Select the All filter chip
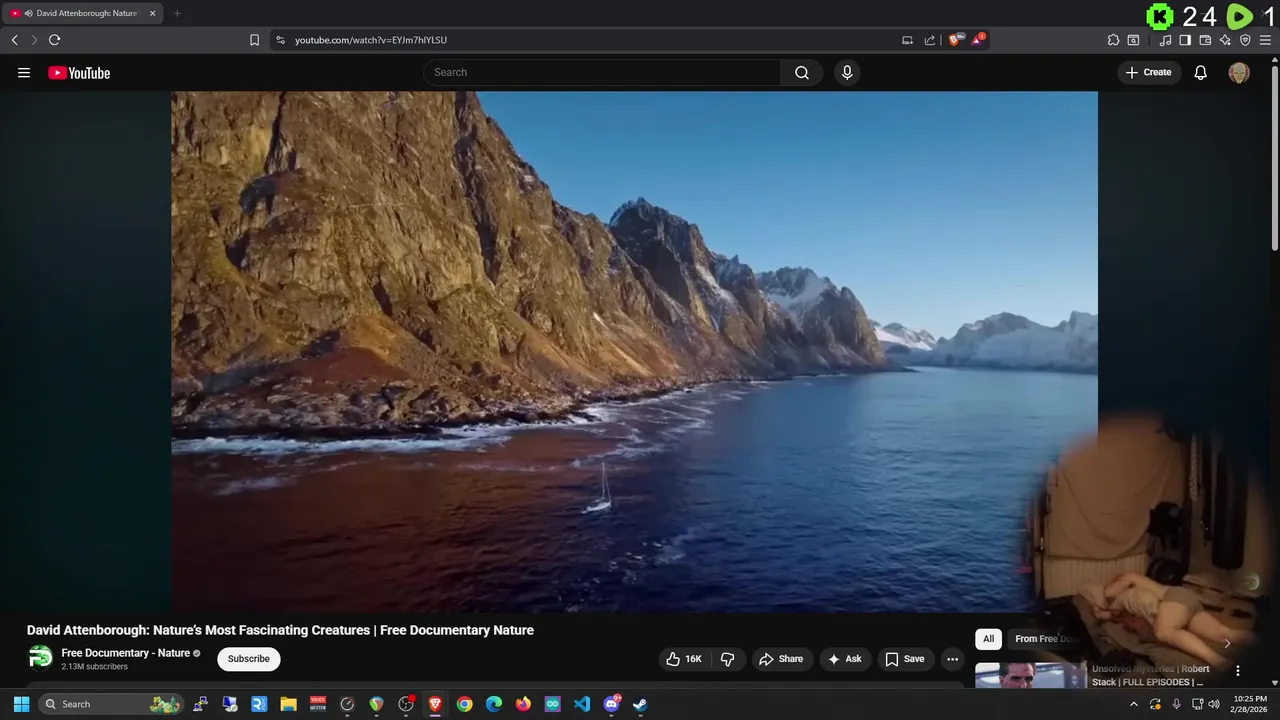This screenshot has height=720, width=1280. [988, 639]
